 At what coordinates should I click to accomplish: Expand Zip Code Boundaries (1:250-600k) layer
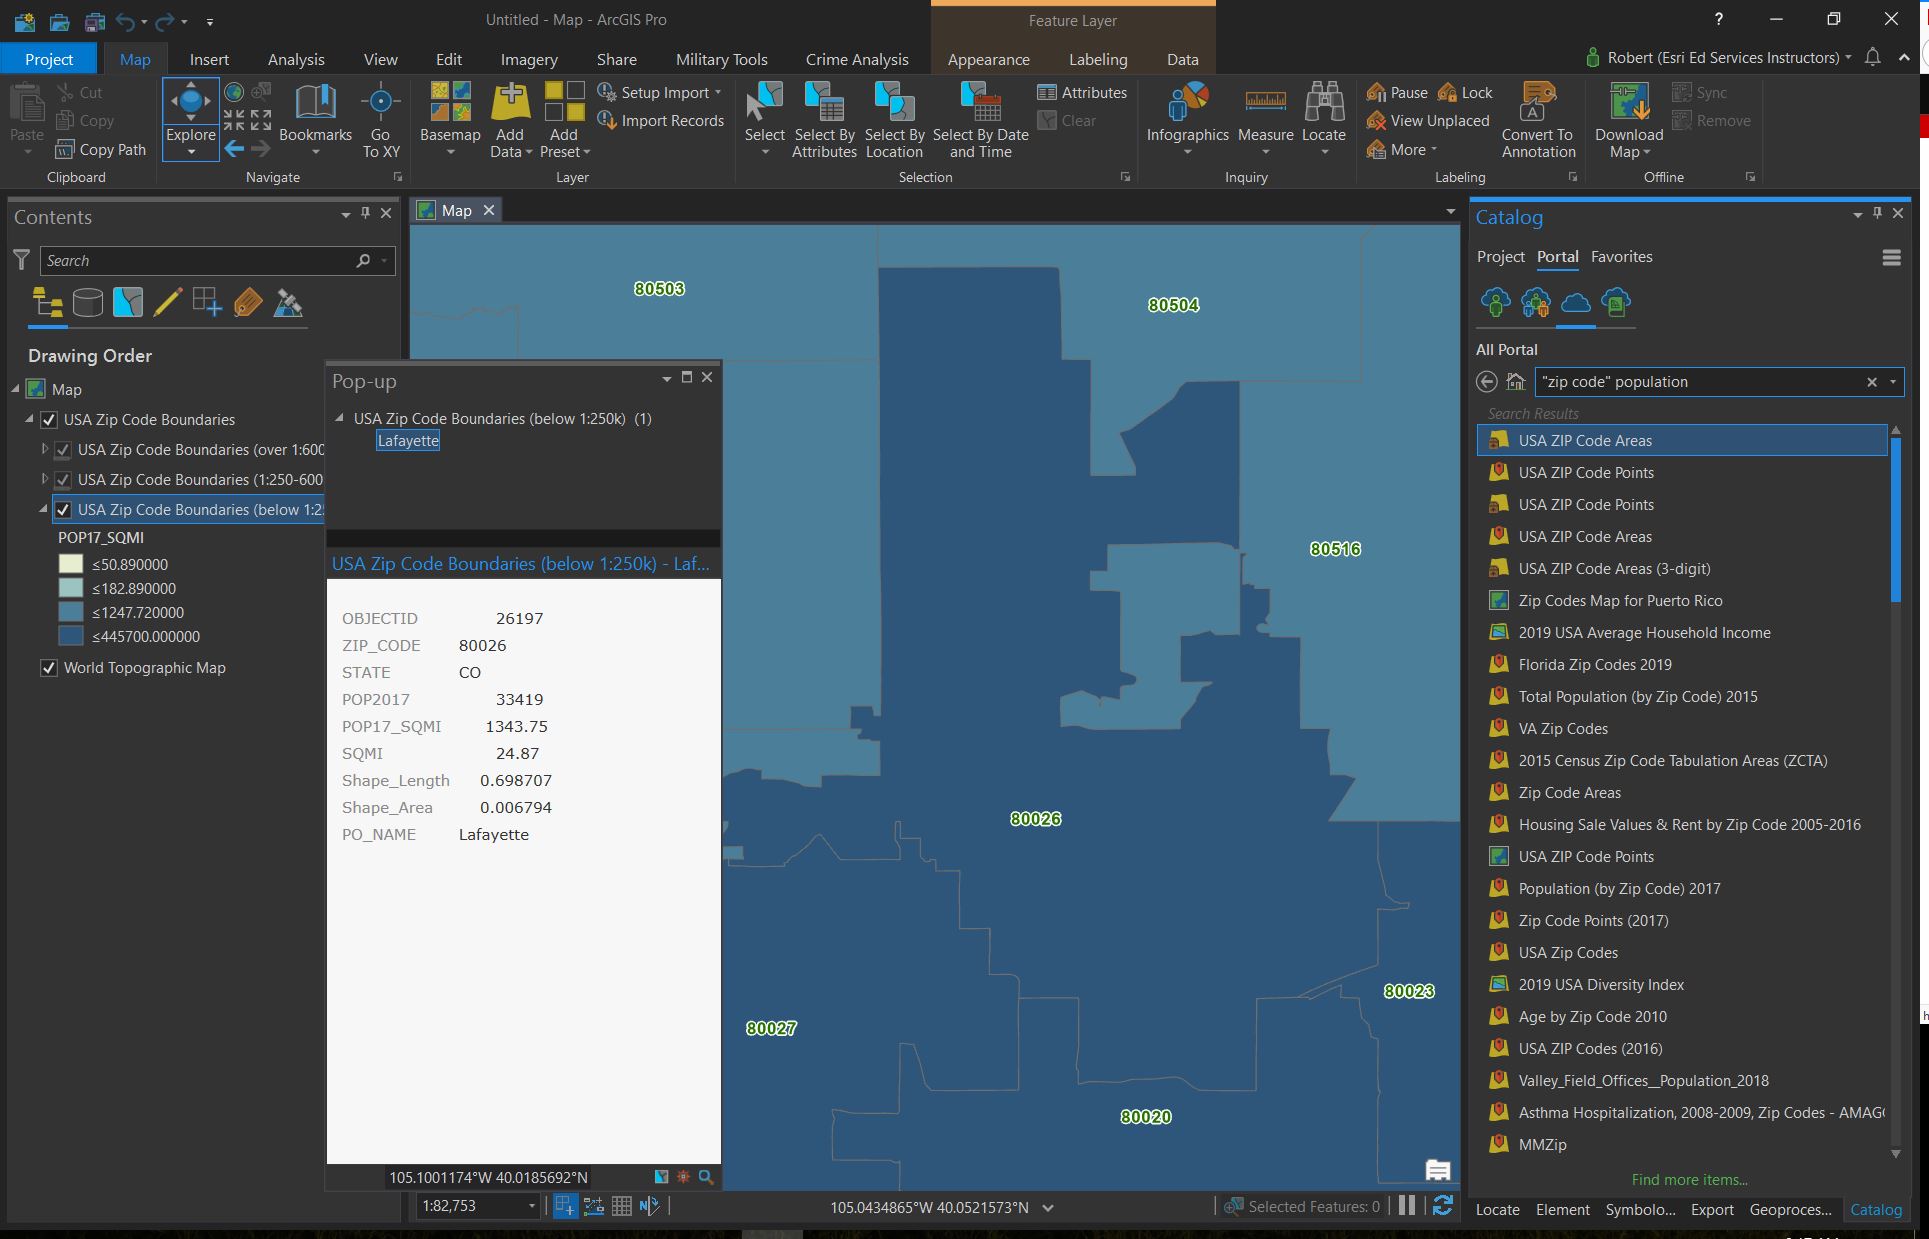point(44,480)
